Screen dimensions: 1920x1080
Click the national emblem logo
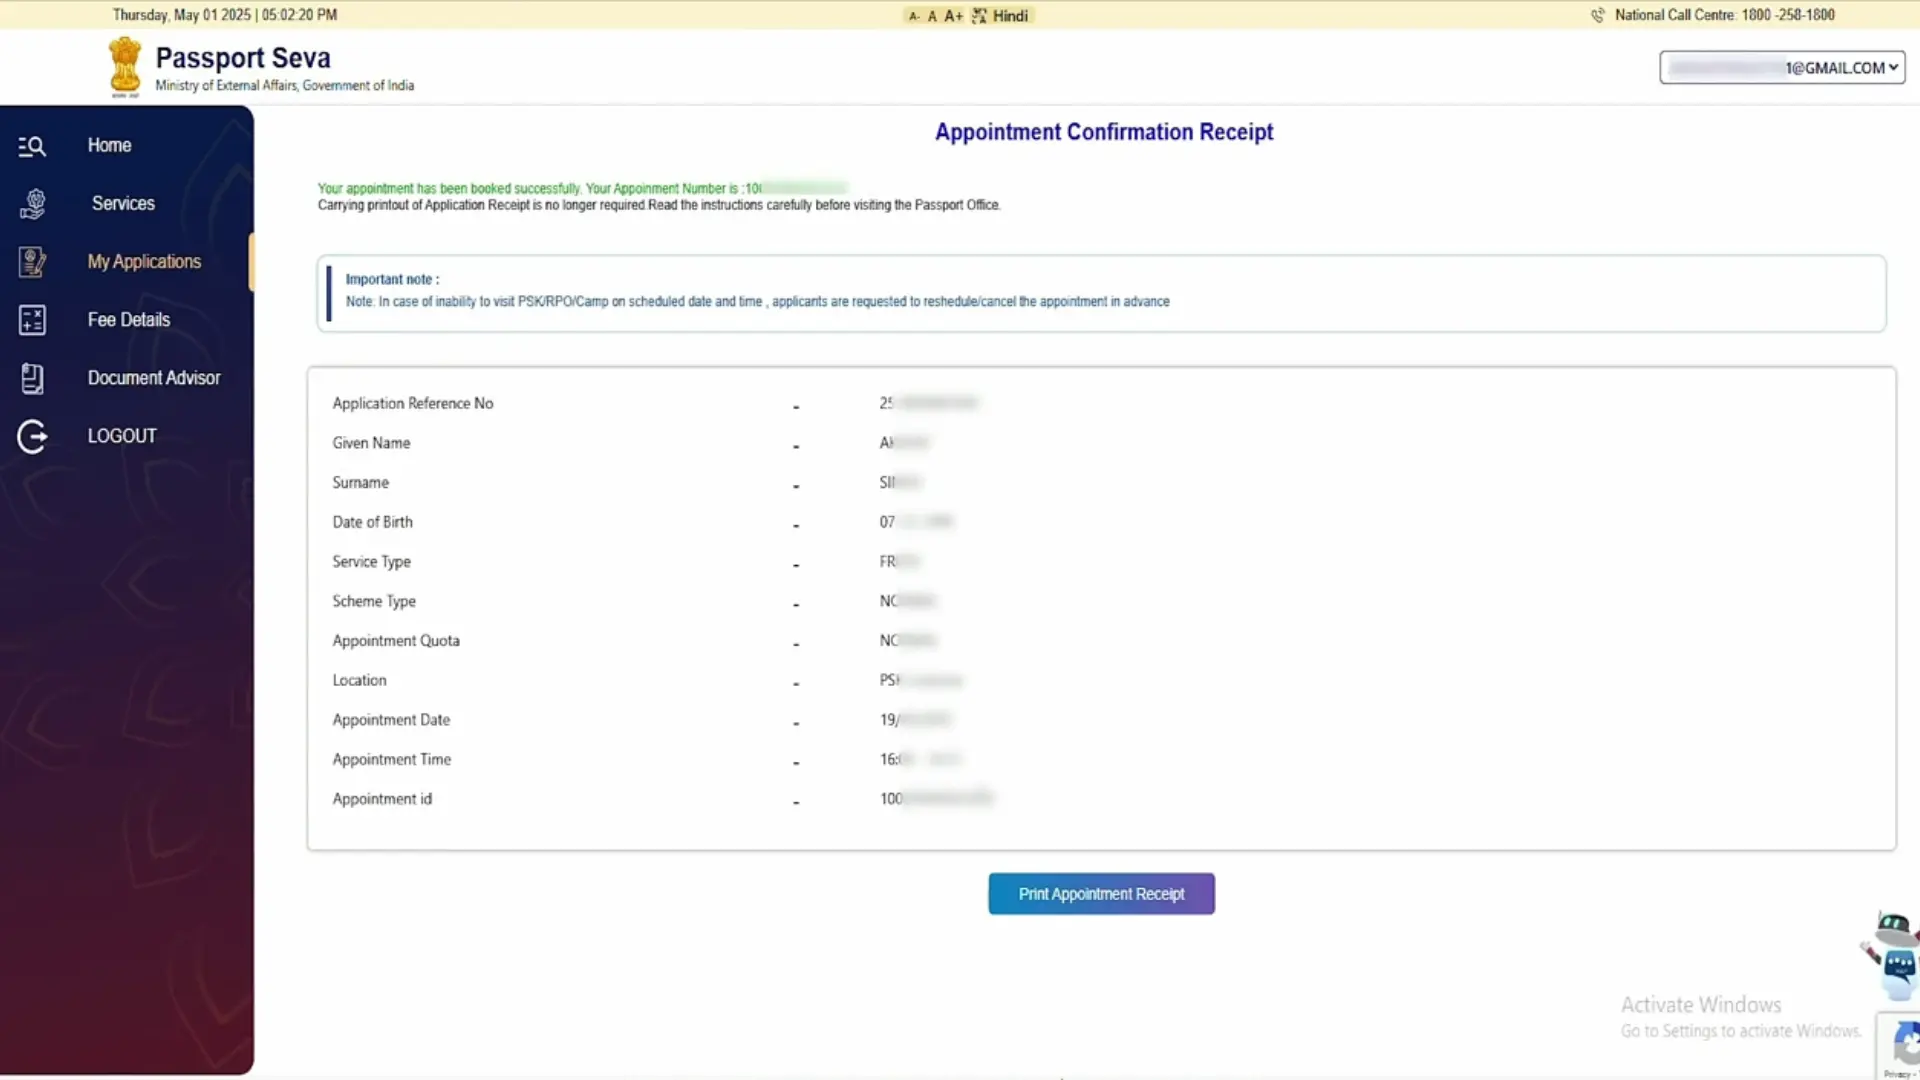[x=125, y=67]
